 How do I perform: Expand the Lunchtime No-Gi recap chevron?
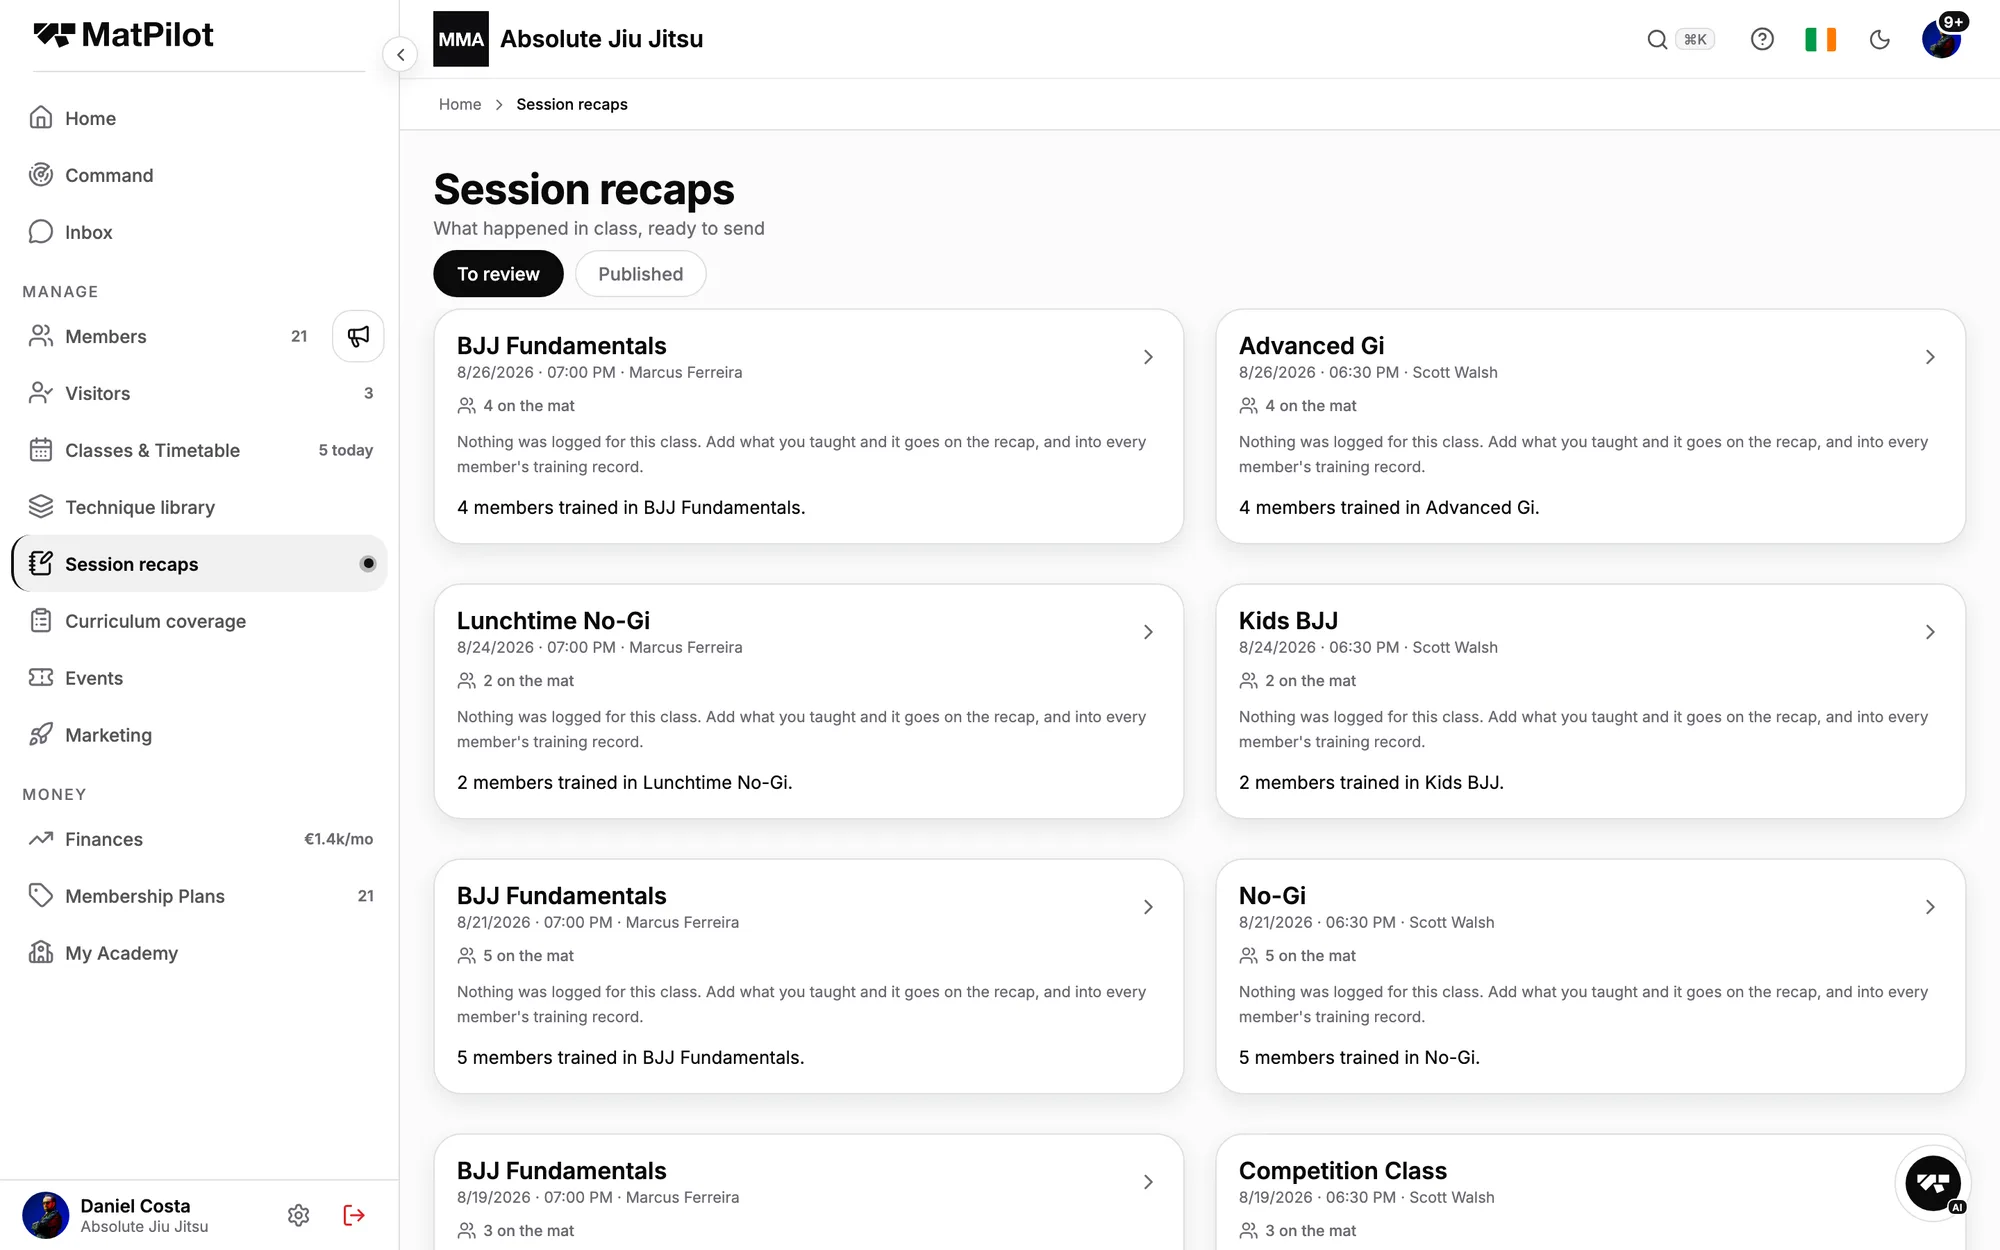click(x=1148, y=632)
